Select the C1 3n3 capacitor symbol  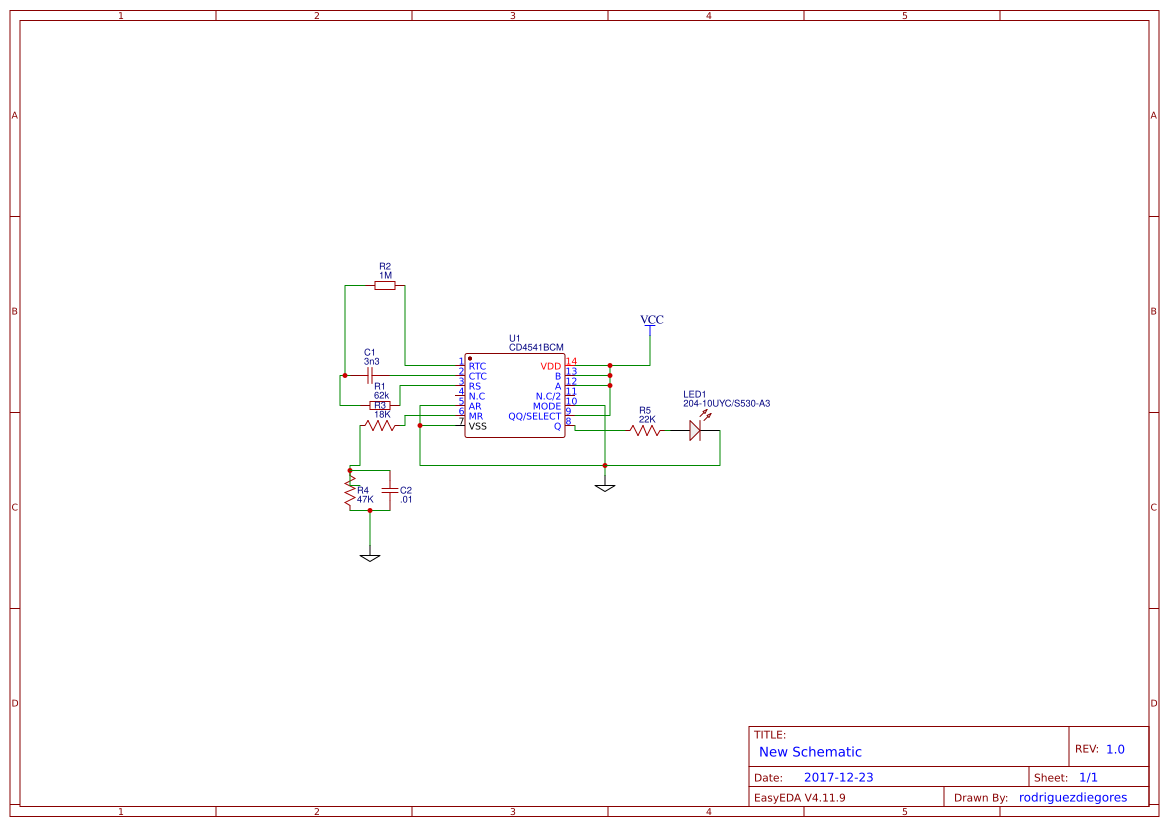[x=370, y=376]
